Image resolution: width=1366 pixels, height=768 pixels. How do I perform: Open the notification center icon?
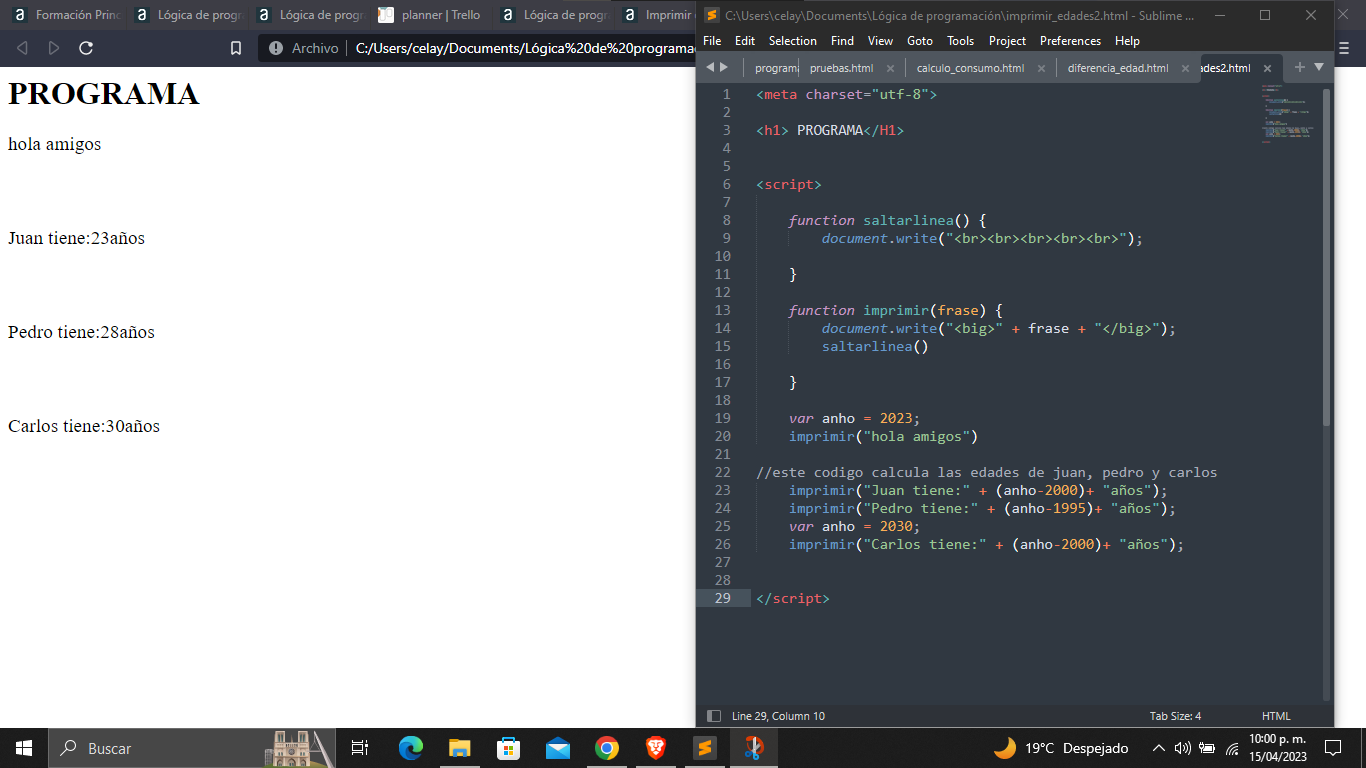tap(1332, 748)
